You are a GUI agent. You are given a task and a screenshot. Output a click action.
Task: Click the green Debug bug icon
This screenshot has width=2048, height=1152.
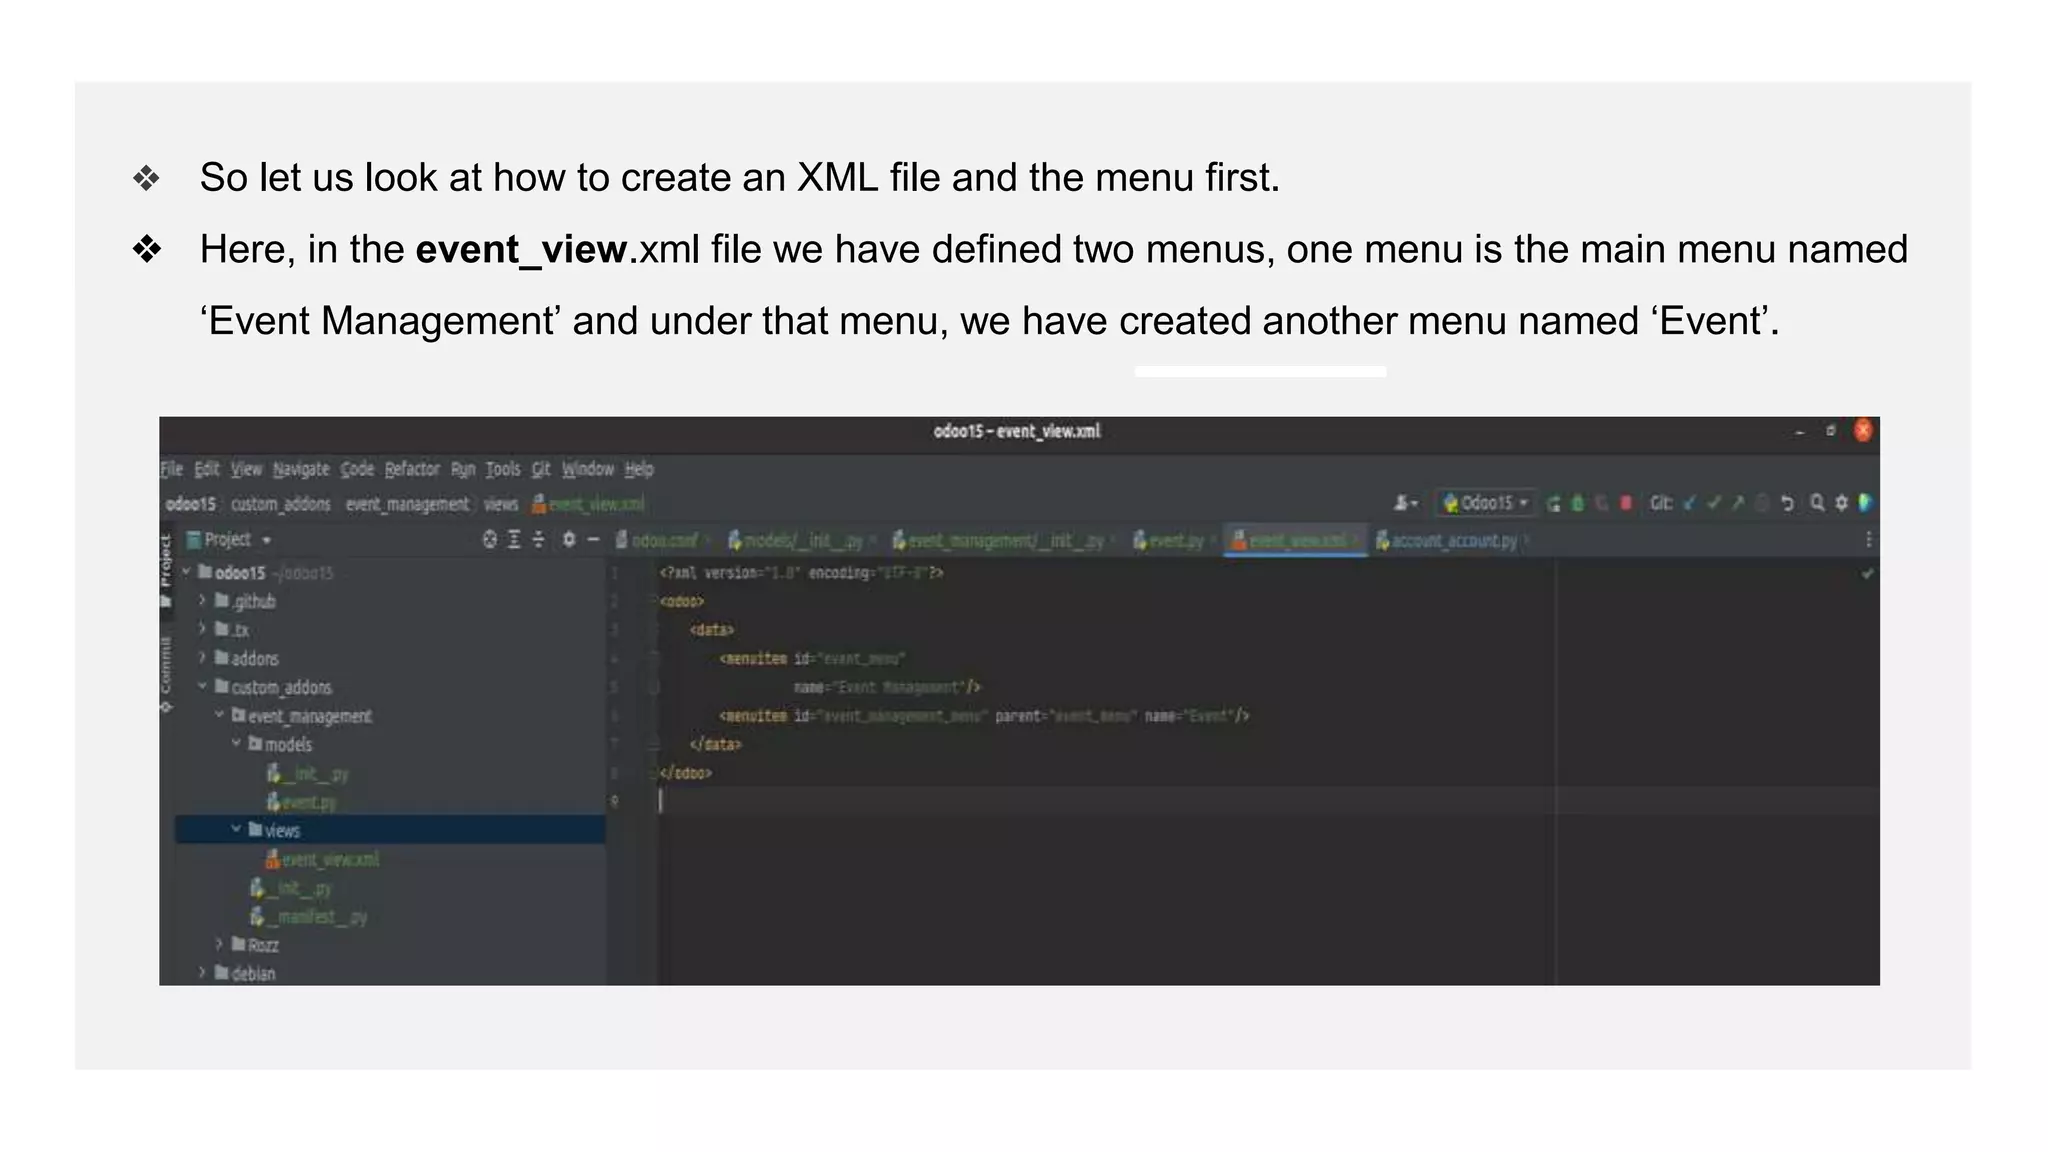pyautogui.click(x=1578, y=503)
